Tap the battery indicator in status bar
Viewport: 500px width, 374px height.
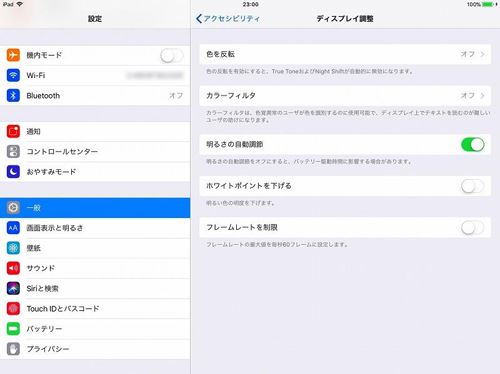click(x=489, y=4)
